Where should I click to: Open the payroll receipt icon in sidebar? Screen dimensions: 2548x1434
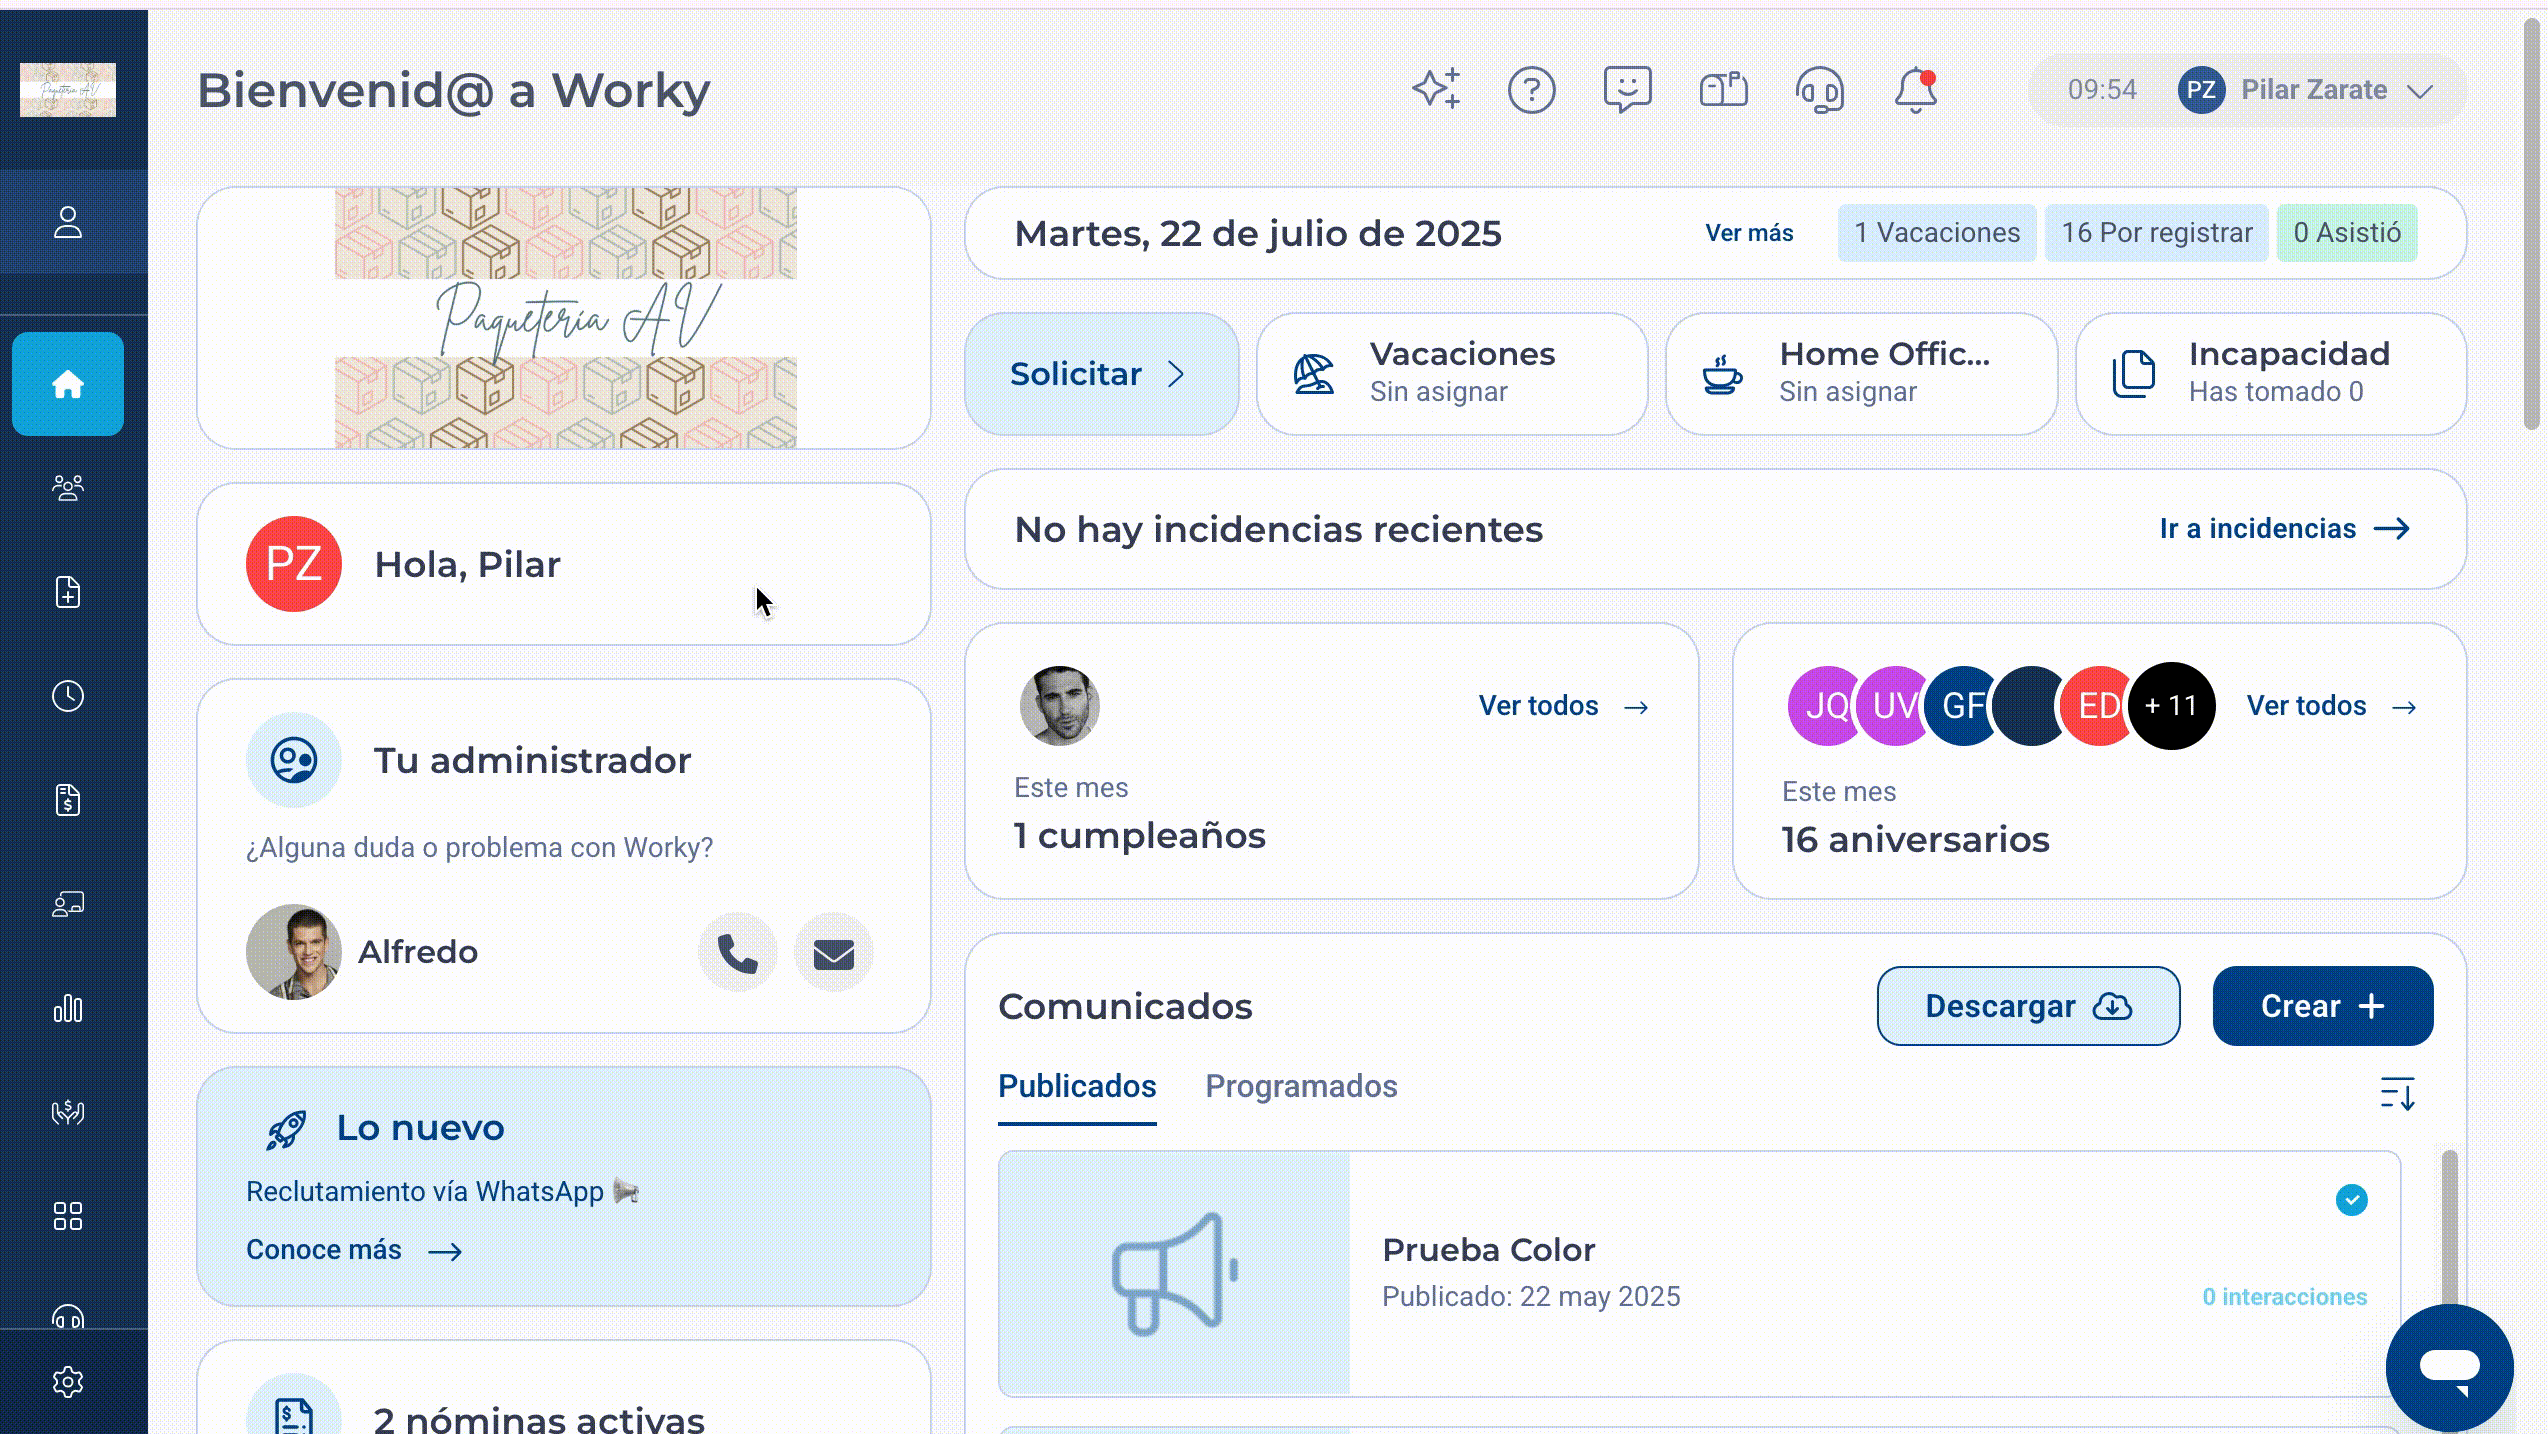click(x=68, y=800)
